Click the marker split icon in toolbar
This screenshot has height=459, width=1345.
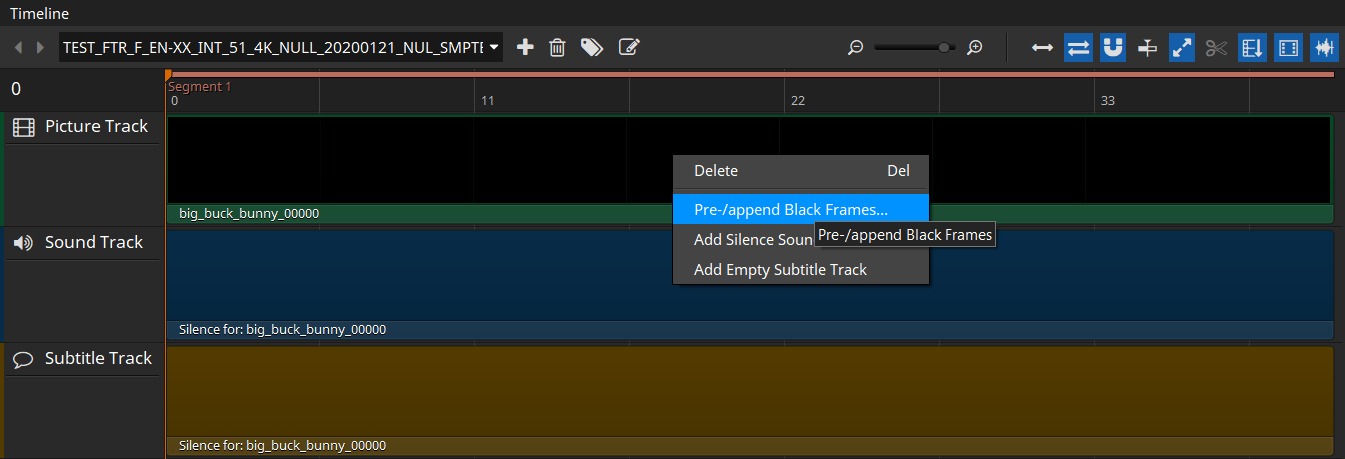1147,47
